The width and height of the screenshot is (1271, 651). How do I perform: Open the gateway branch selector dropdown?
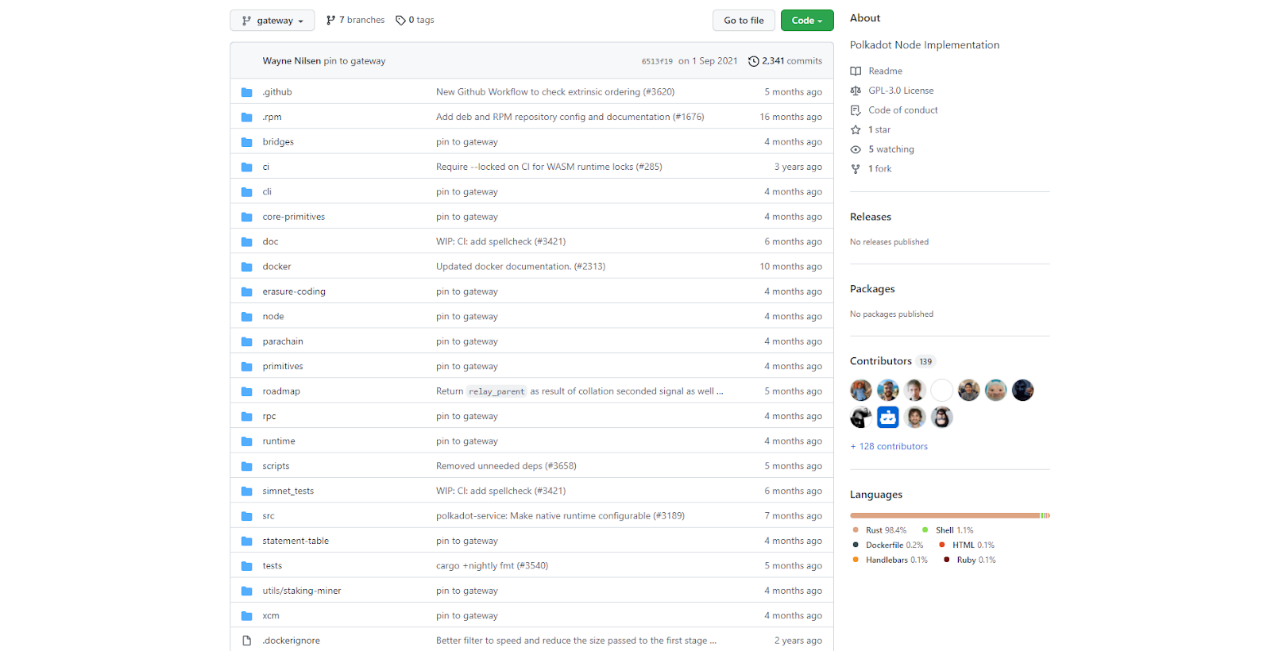271,20
